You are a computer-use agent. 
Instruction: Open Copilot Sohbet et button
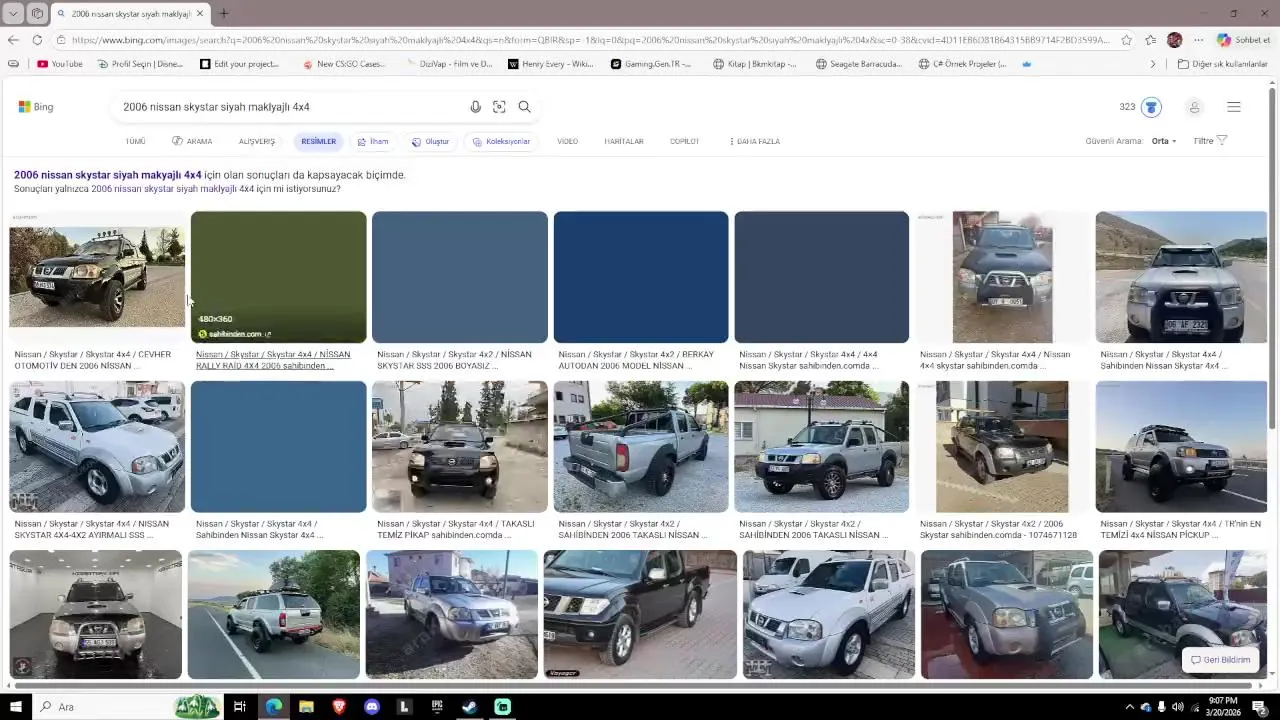point(1243,40)
